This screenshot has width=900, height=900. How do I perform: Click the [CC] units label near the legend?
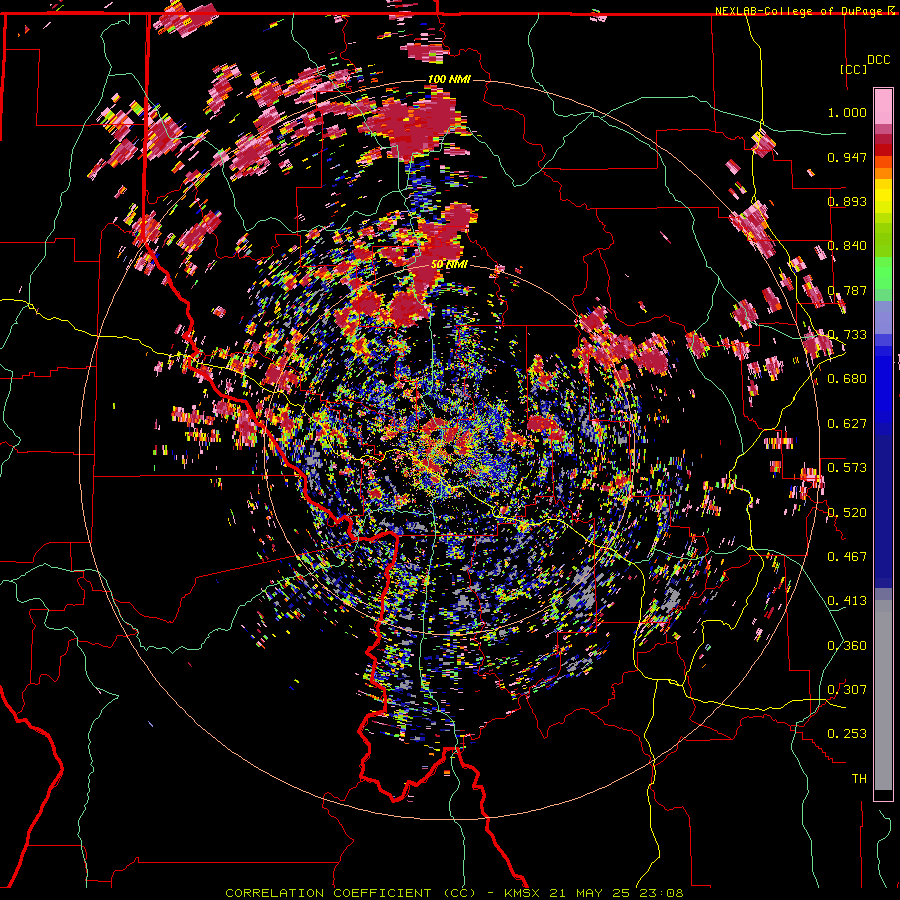[854, 69]
